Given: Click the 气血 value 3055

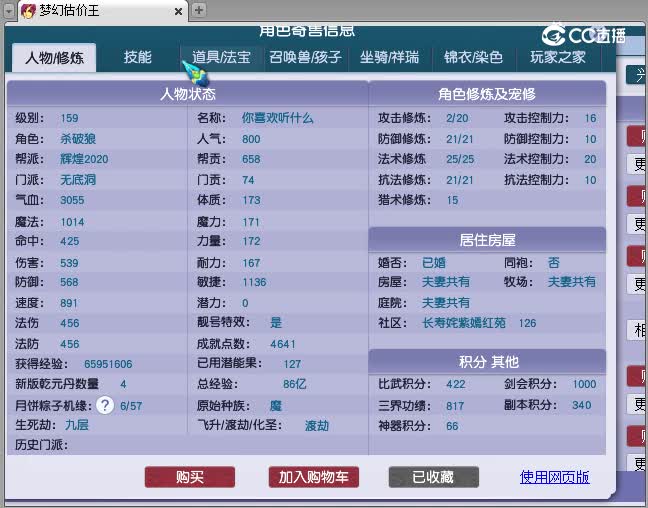Looking at the screenshot, I should (x=72, y=200).
